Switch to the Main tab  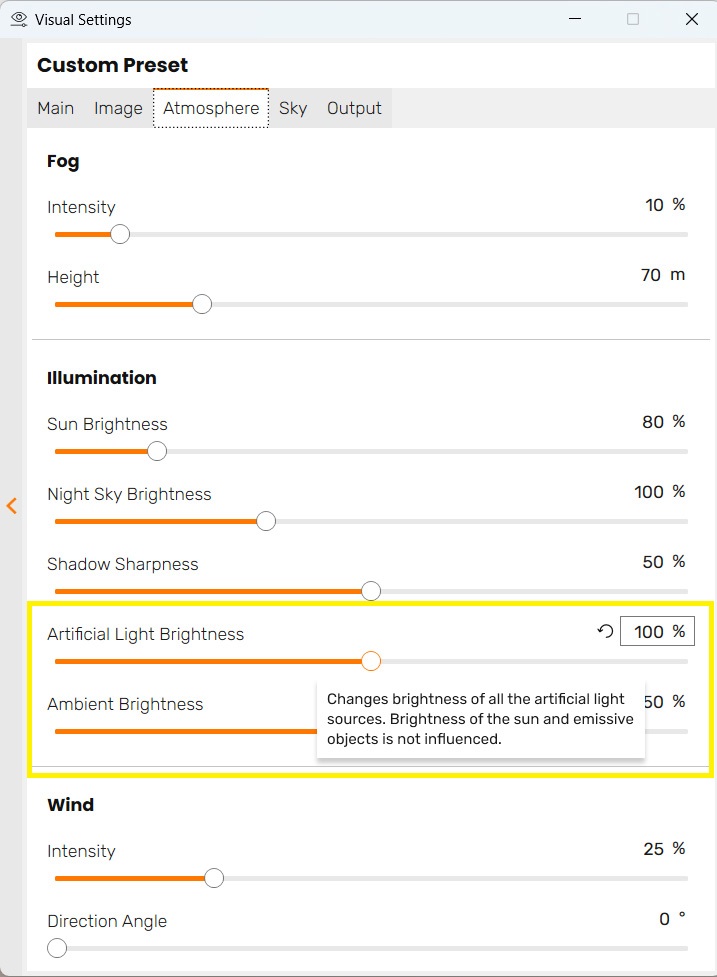click(55, 108)
